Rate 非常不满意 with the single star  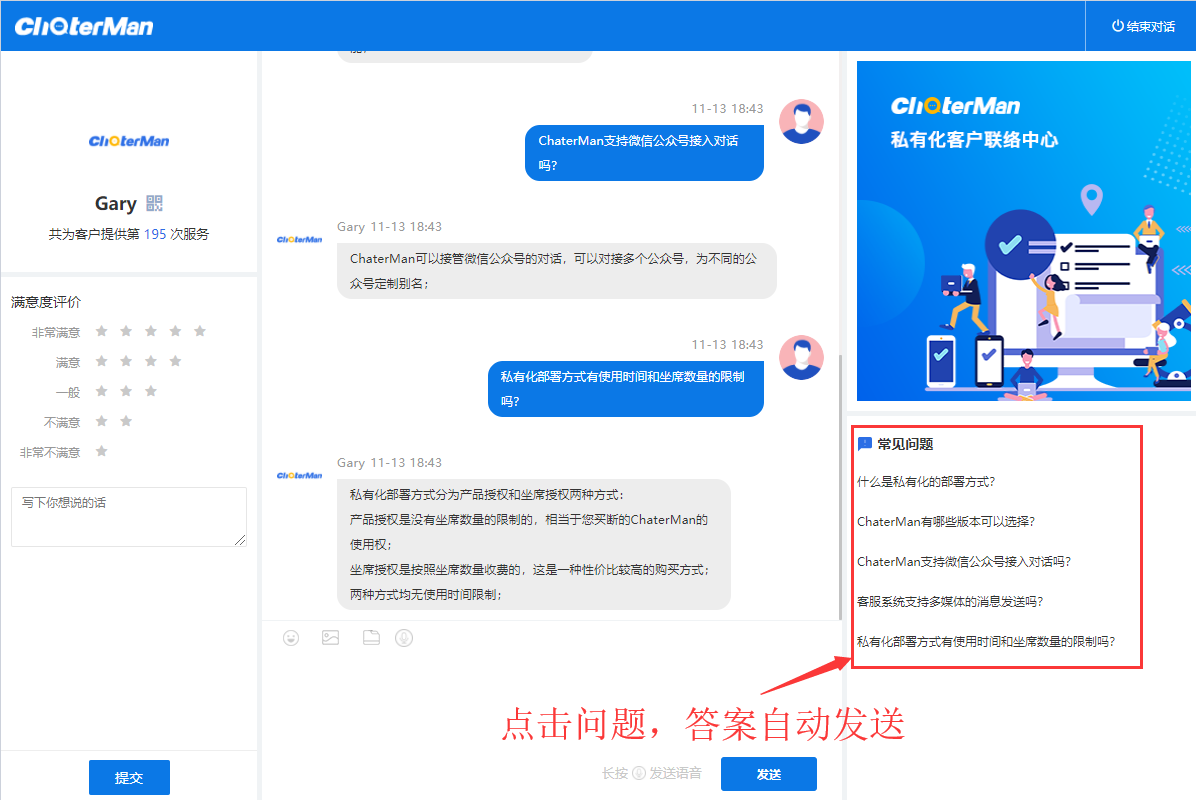point(101,451)
